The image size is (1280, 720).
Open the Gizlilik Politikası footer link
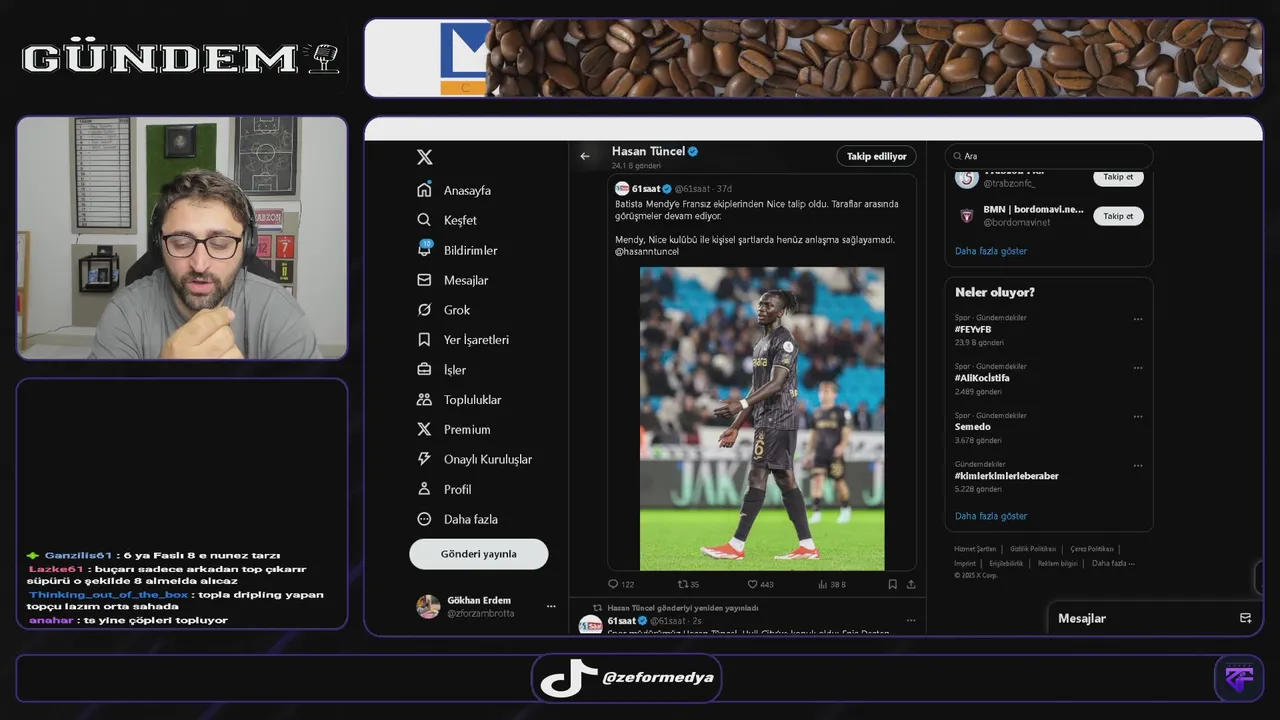tap(1033, 549)
